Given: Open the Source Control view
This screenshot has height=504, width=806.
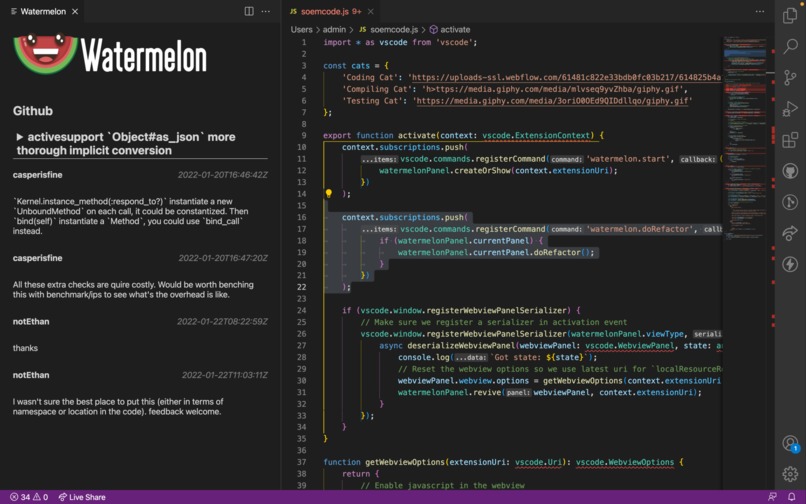Looking at the screenshot, I should pos(790,78).
